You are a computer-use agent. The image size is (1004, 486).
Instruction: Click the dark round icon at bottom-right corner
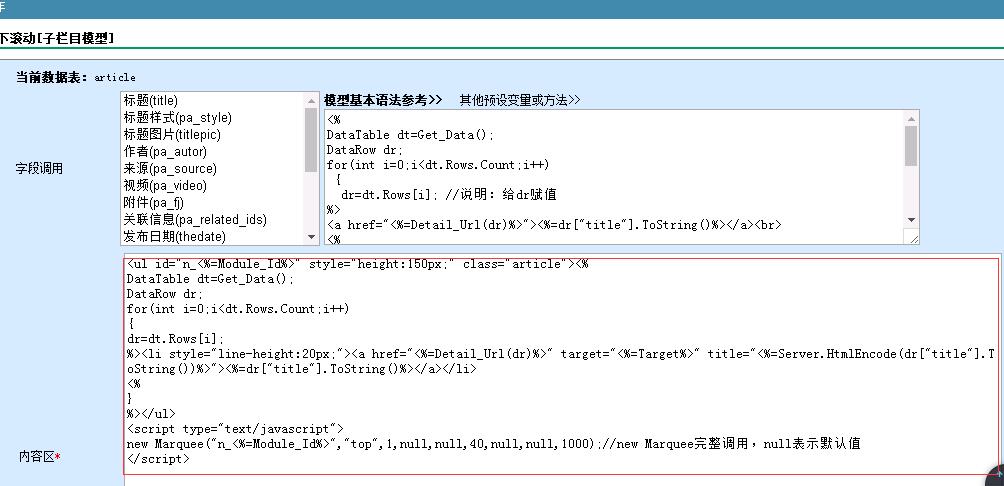996,475
